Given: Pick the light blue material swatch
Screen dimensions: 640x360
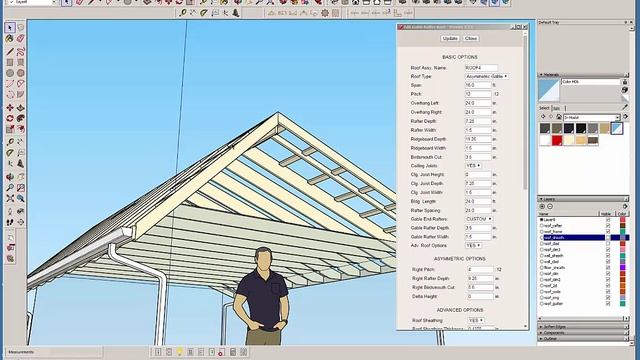Looking at the screenshot, I should [x=617, y=129].
